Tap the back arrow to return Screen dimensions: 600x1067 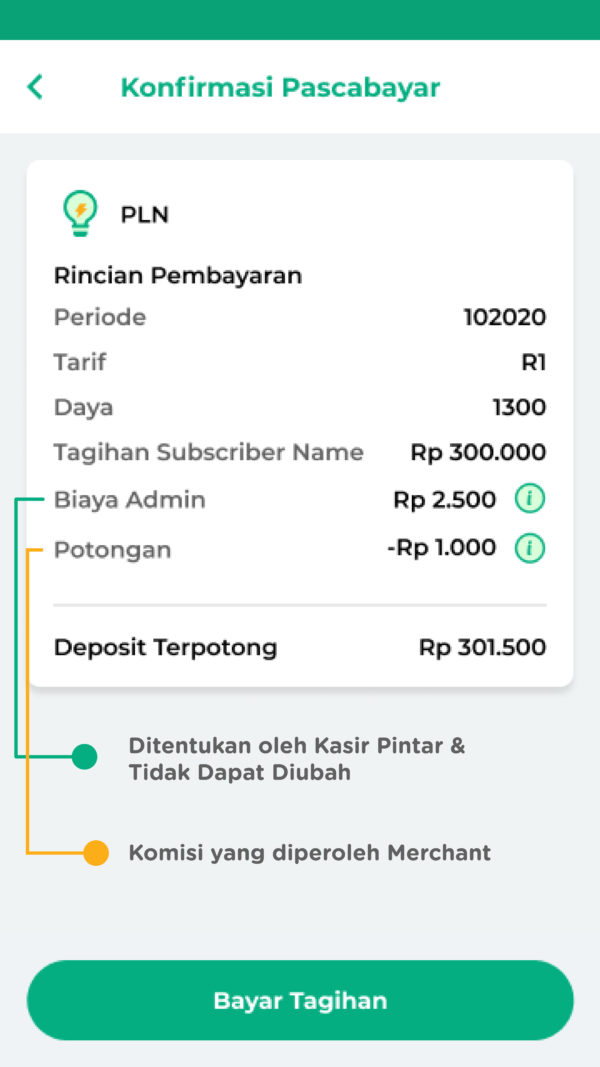[33, 87]
